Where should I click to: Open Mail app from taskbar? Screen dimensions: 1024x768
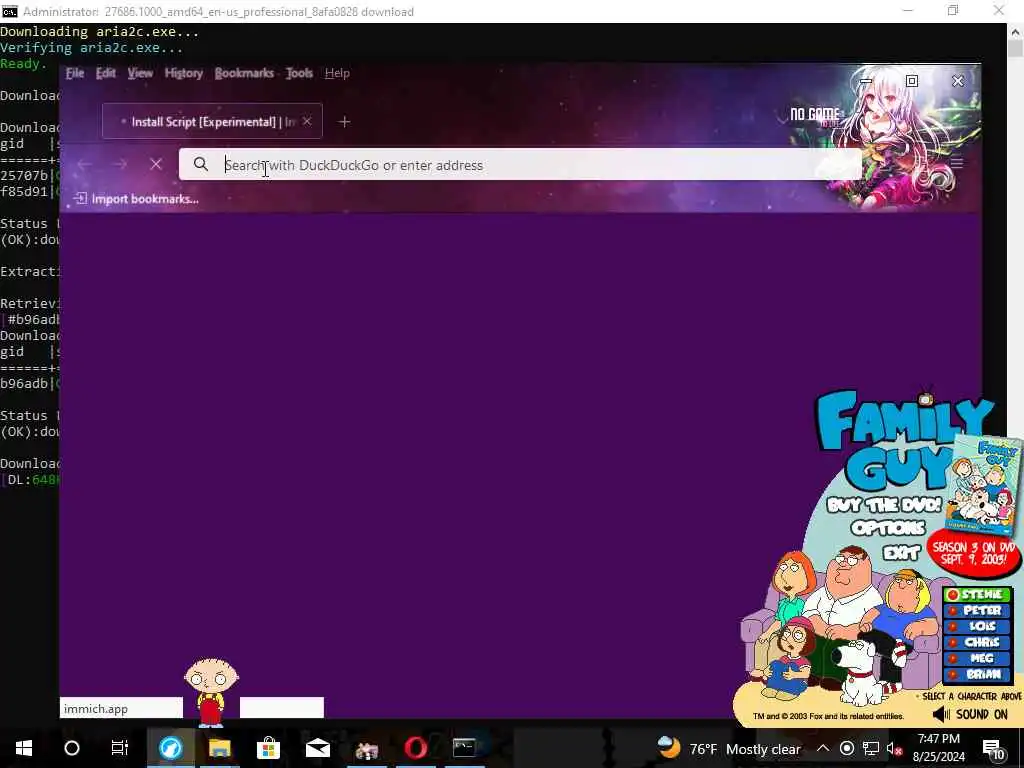tap(317, 748)
